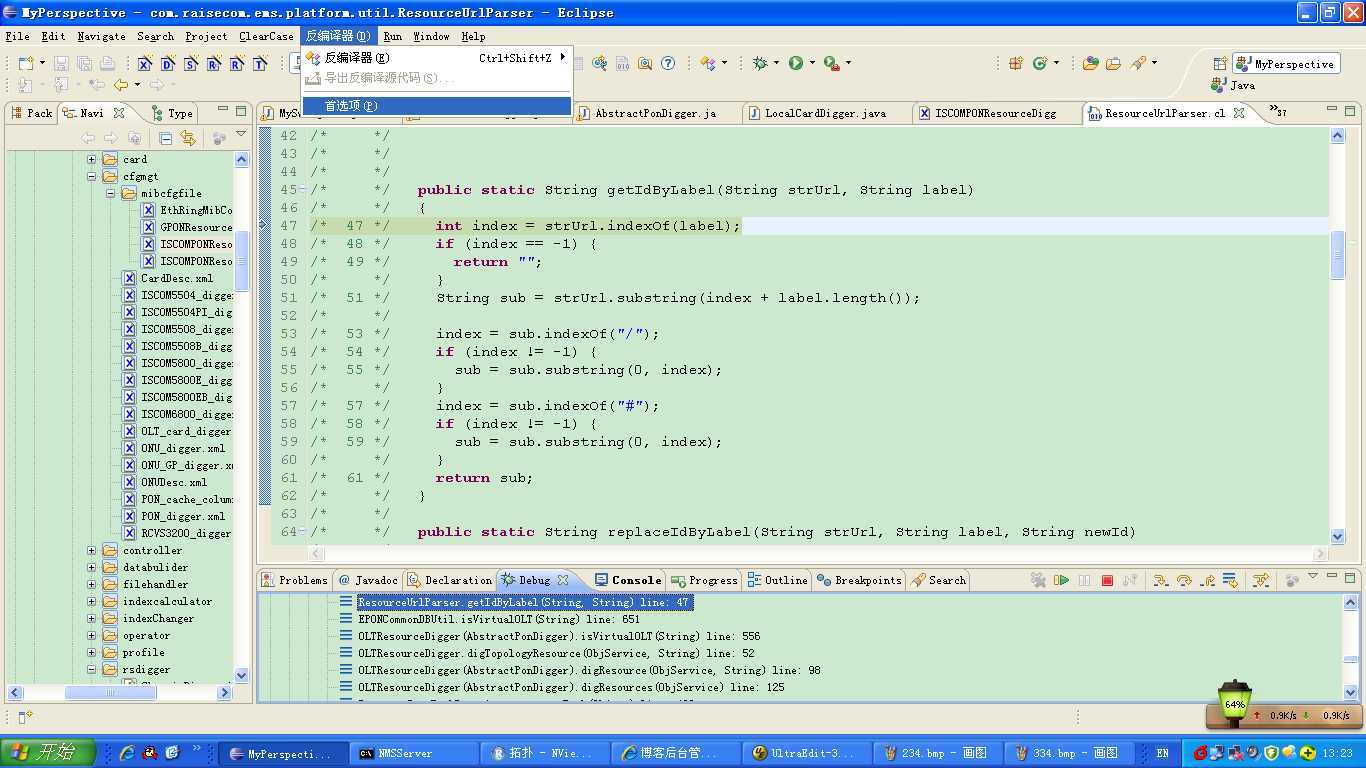Viewport: 1366px width, 768px height.
Task: Collapse getIdByLabel method fold at line 45
Action: point(303,190)
